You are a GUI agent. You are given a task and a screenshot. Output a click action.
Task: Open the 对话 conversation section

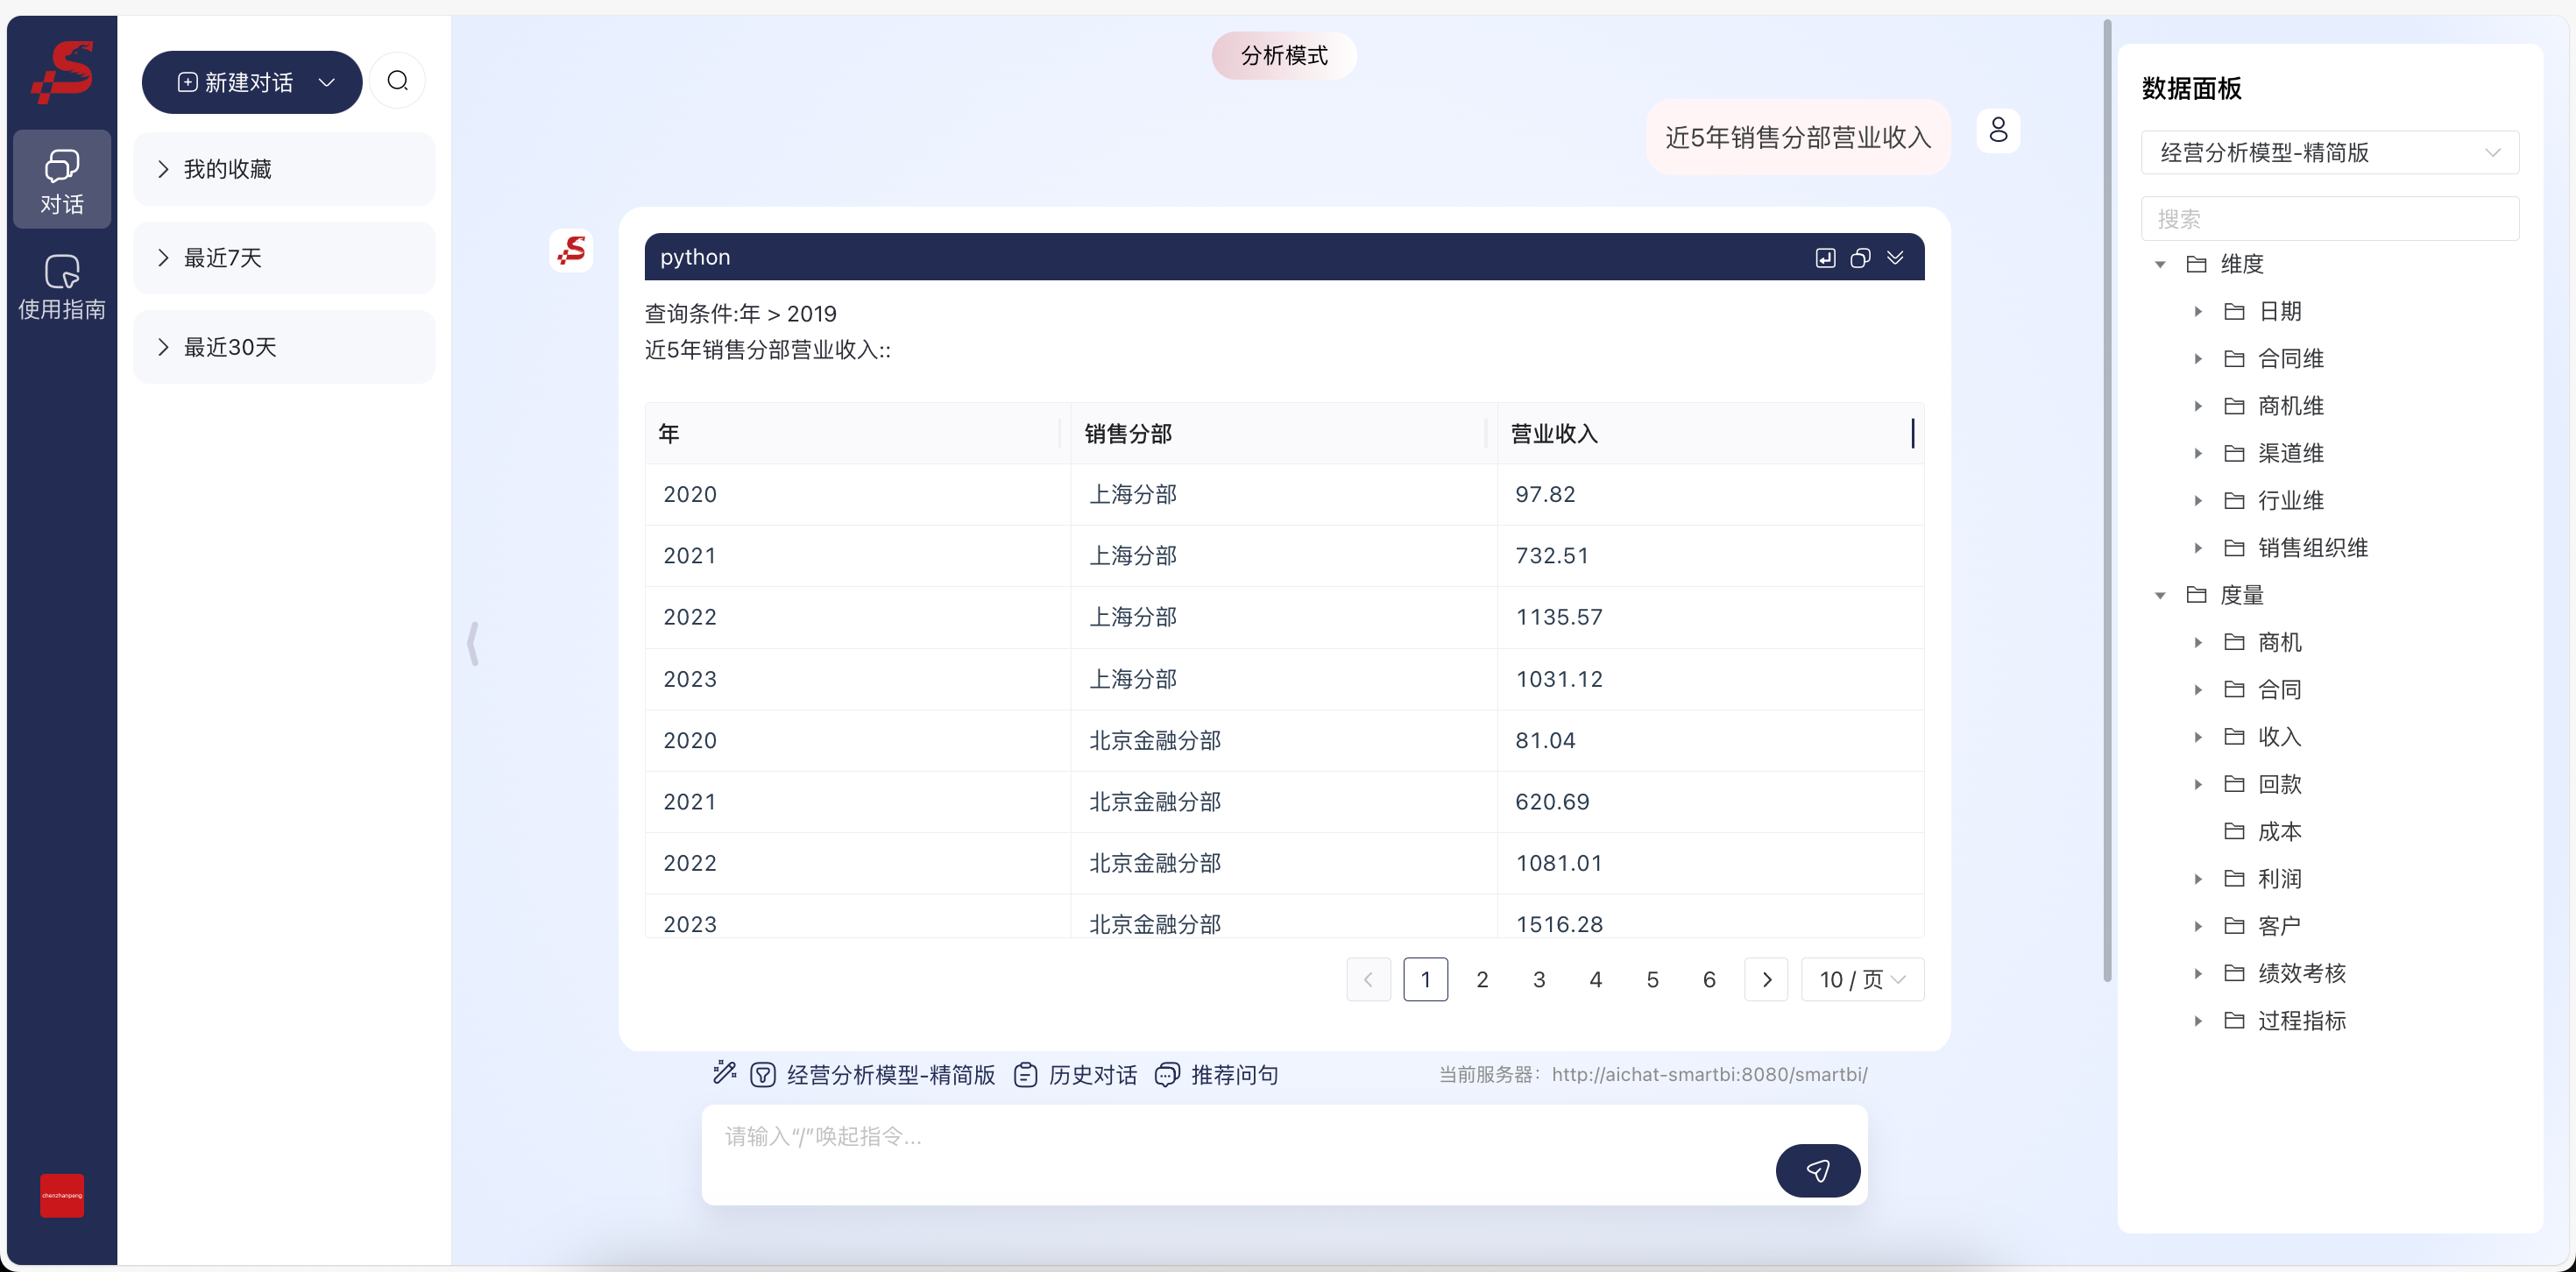(62, 180)
